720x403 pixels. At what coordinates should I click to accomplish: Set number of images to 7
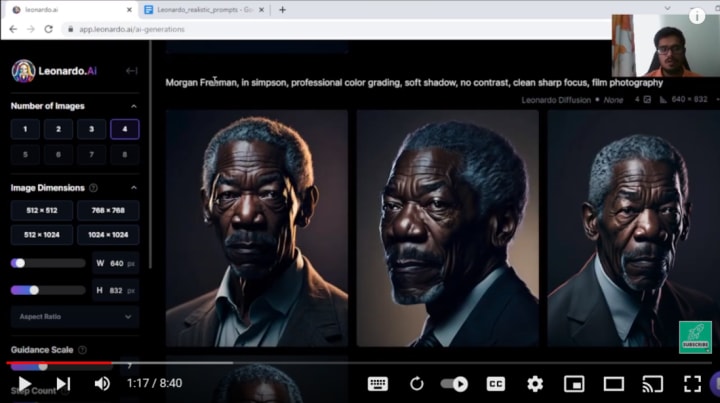tap(91, 155)
